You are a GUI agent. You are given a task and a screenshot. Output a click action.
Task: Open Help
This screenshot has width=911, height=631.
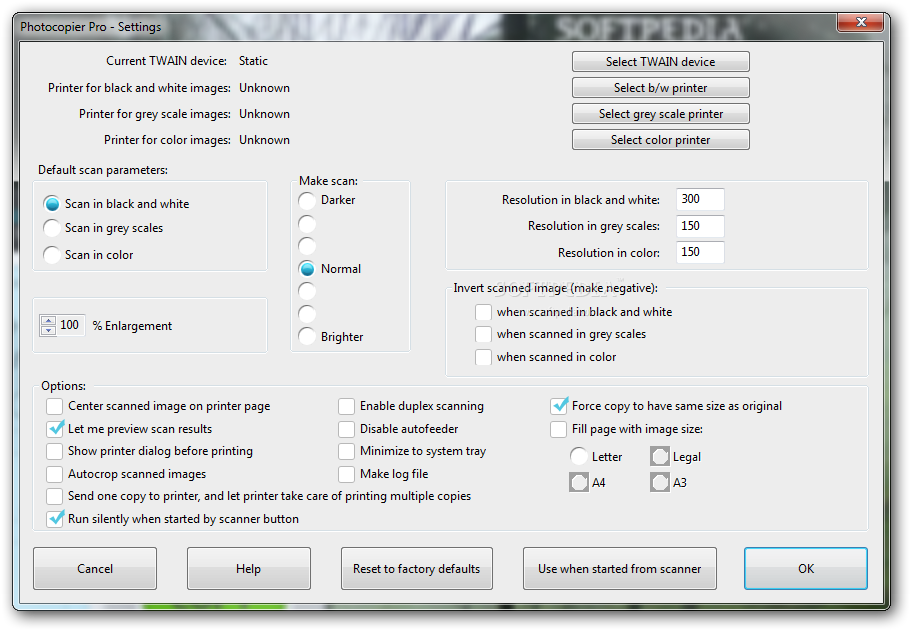click(x=249, y=568)
